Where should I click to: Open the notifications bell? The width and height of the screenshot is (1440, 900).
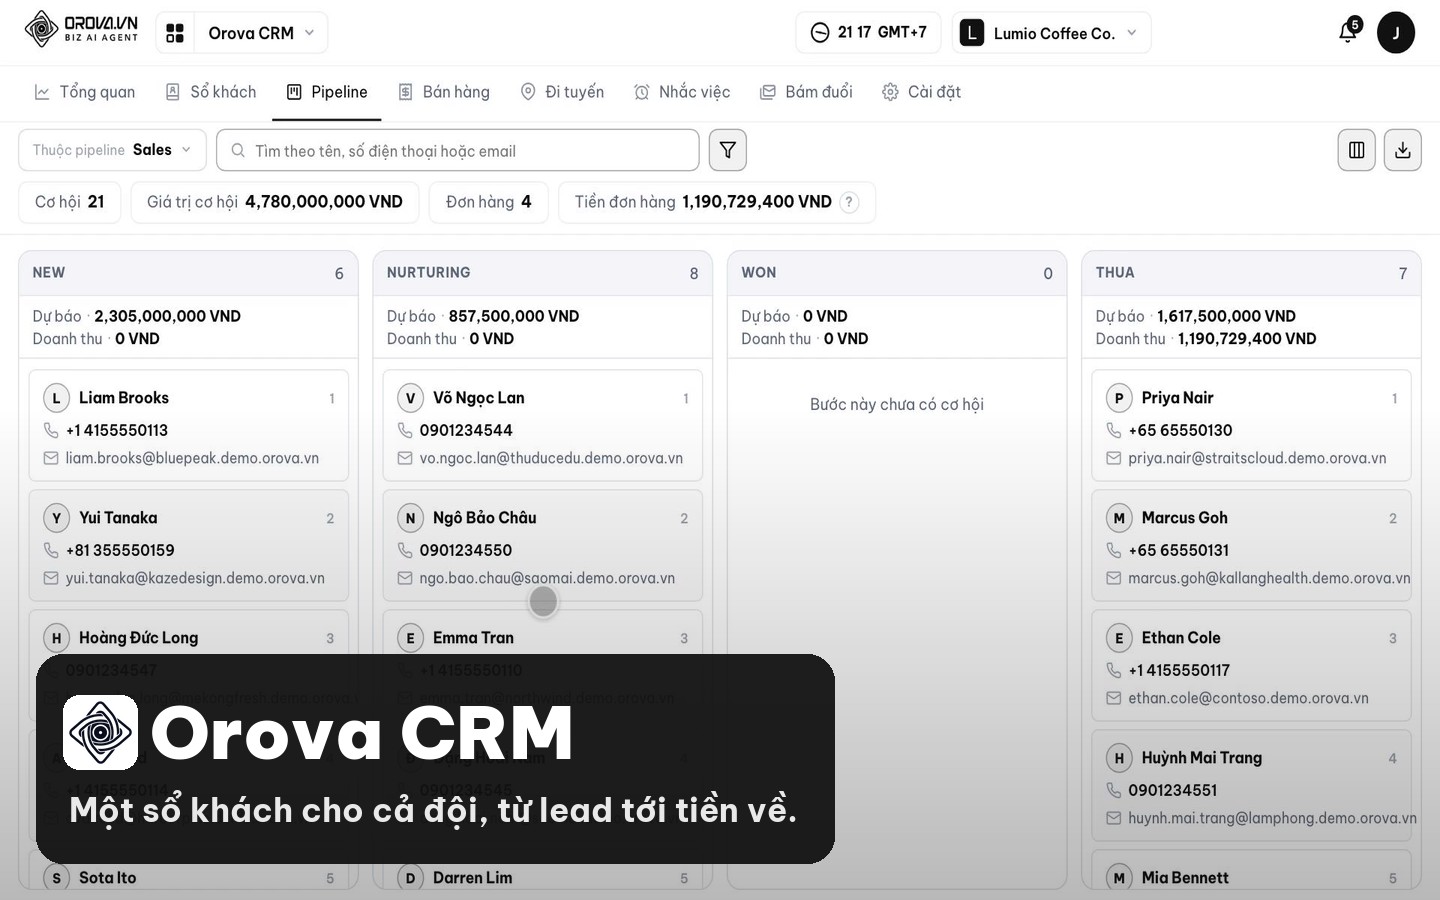coord(1348,32)
